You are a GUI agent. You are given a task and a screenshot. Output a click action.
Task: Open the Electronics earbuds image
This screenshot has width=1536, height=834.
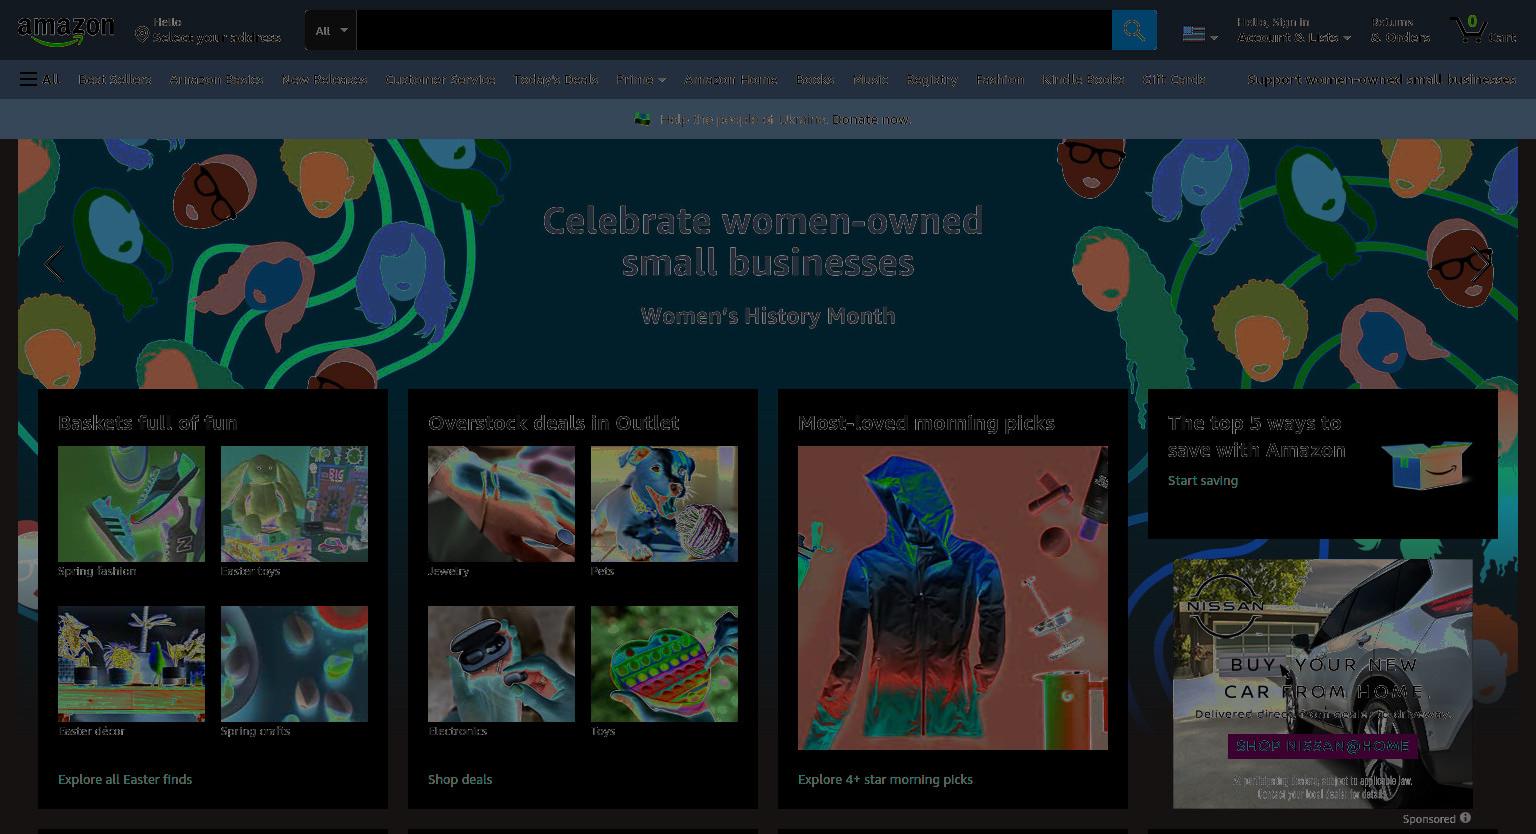coord(501,664)
